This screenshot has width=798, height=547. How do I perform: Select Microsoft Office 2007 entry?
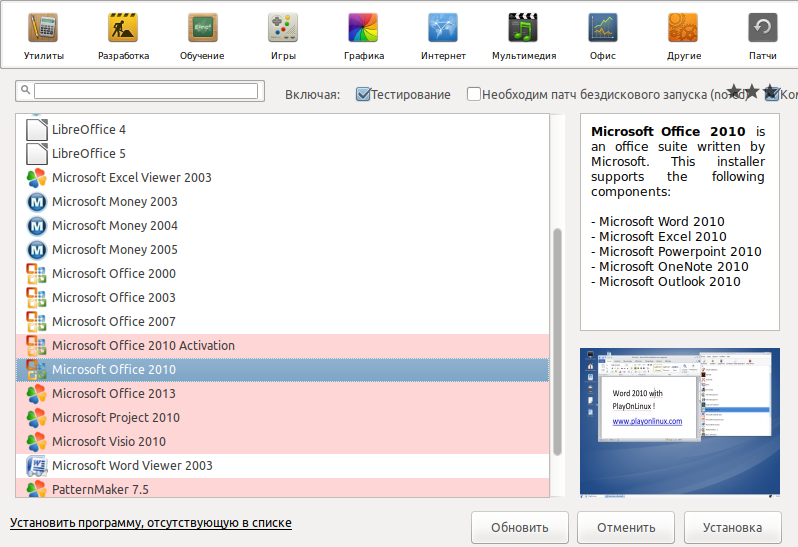point(282,322)
